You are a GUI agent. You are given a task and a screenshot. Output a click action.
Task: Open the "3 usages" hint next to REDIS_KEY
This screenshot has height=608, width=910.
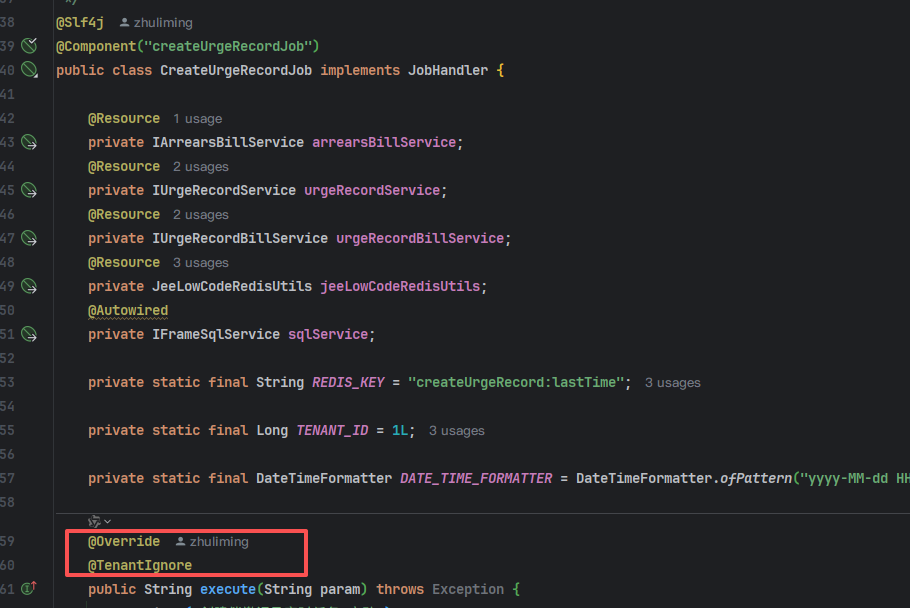pyautogui.click(x=672, y=383)
